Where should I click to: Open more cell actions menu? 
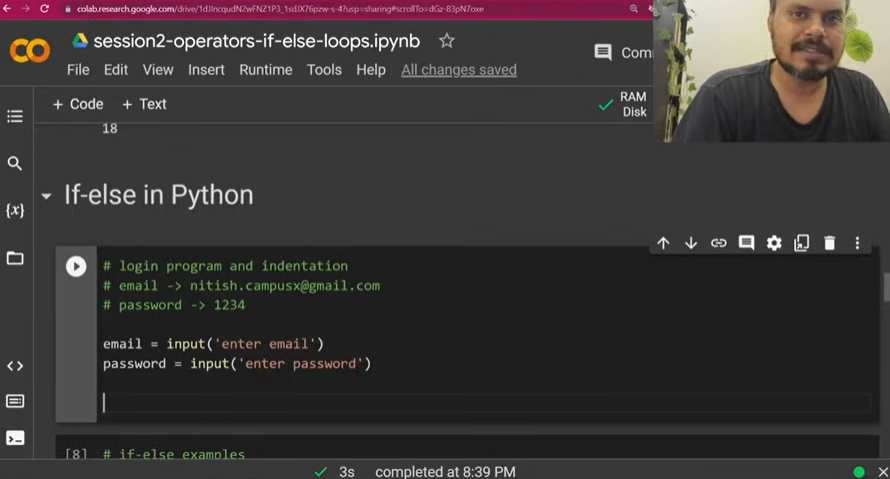[857, 243]
